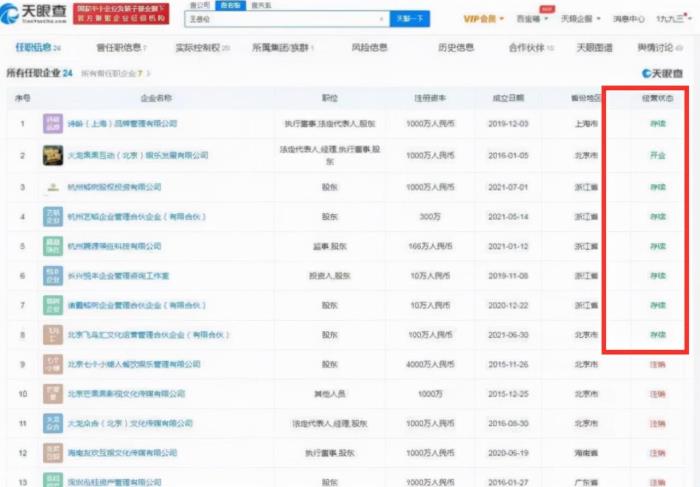Click the brown logo icon in row 8
This screenshot has width=700, height=487.
tap(52, 334)
